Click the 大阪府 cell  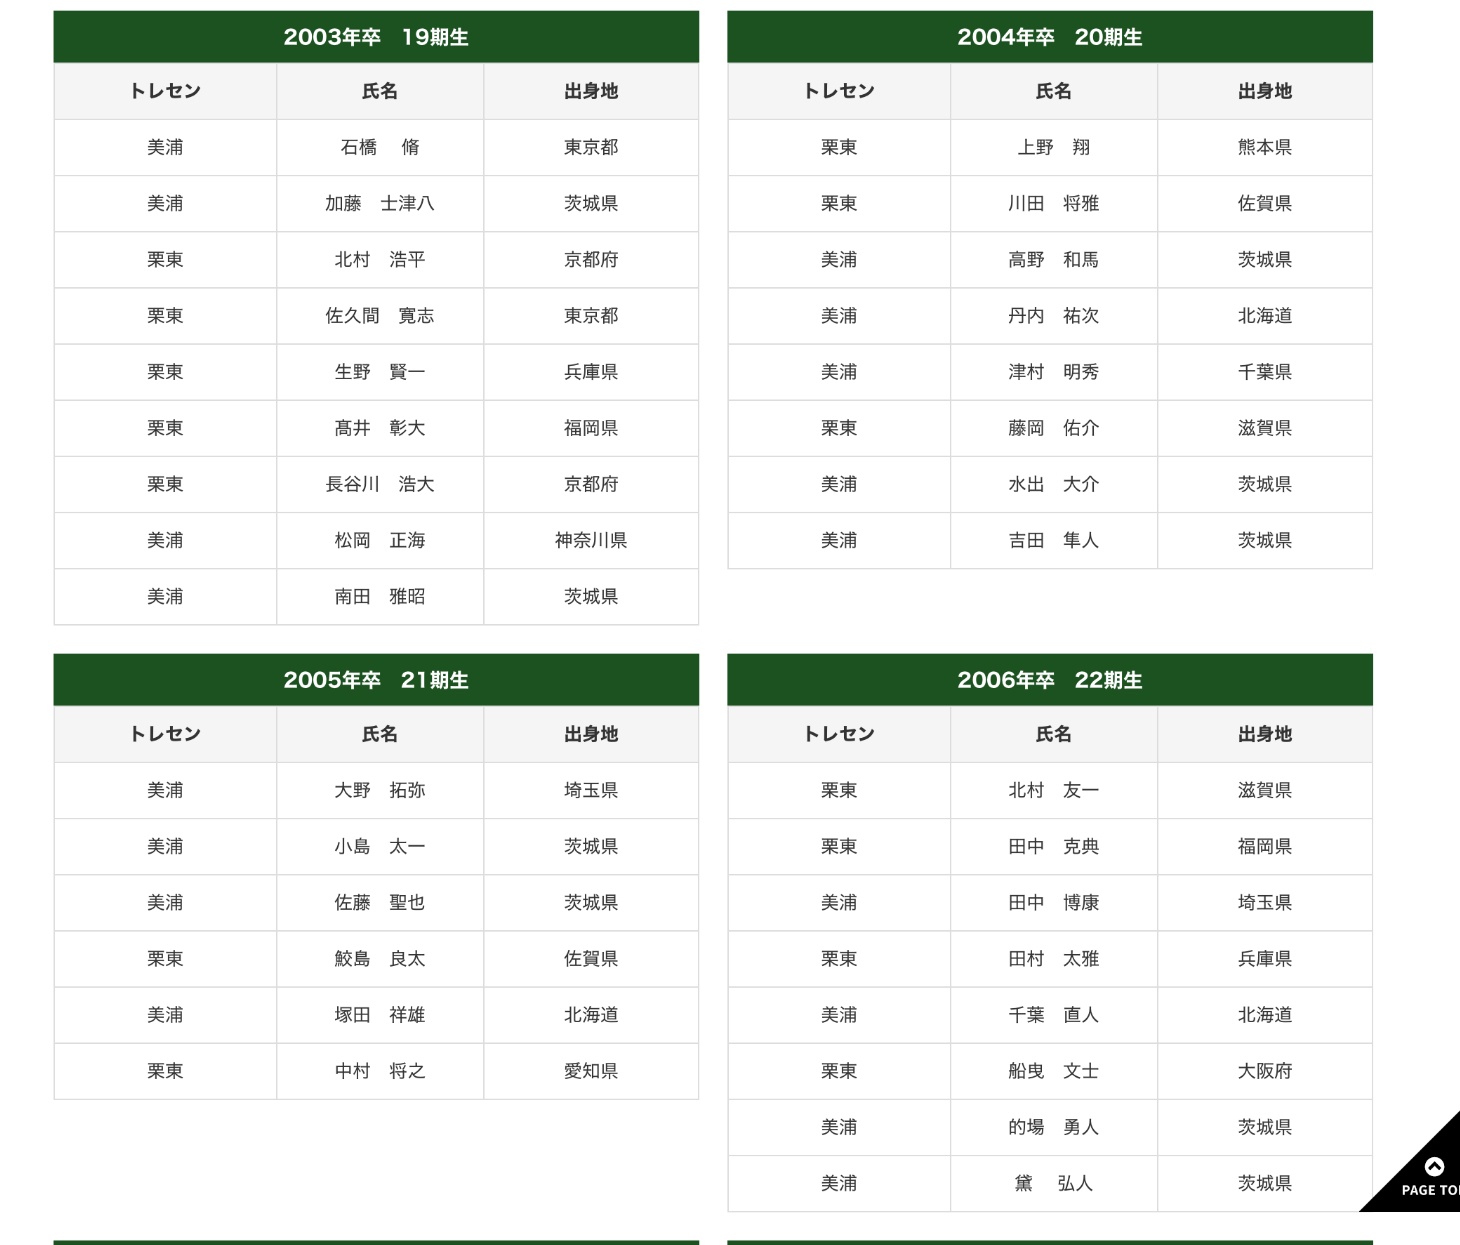click(1265, 1071)
